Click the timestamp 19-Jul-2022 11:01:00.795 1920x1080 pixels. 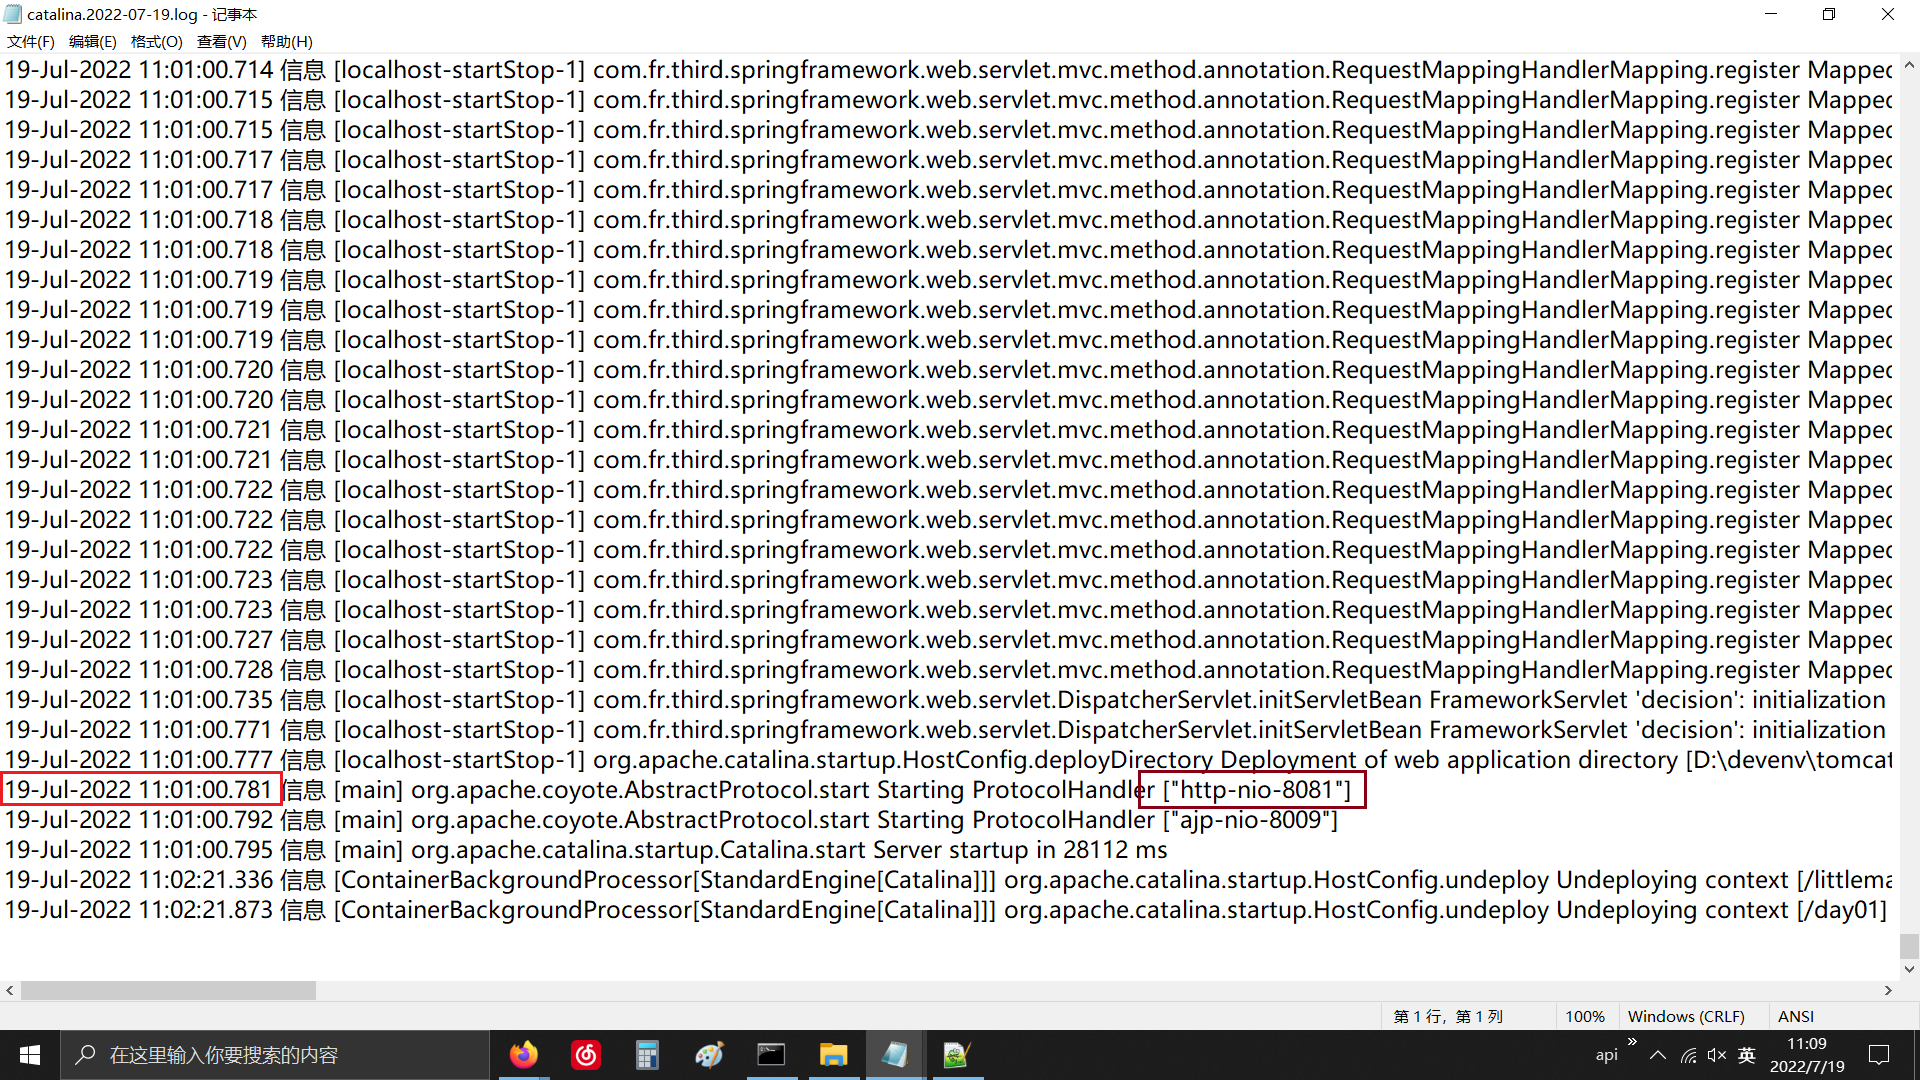(x=139, y=850)
